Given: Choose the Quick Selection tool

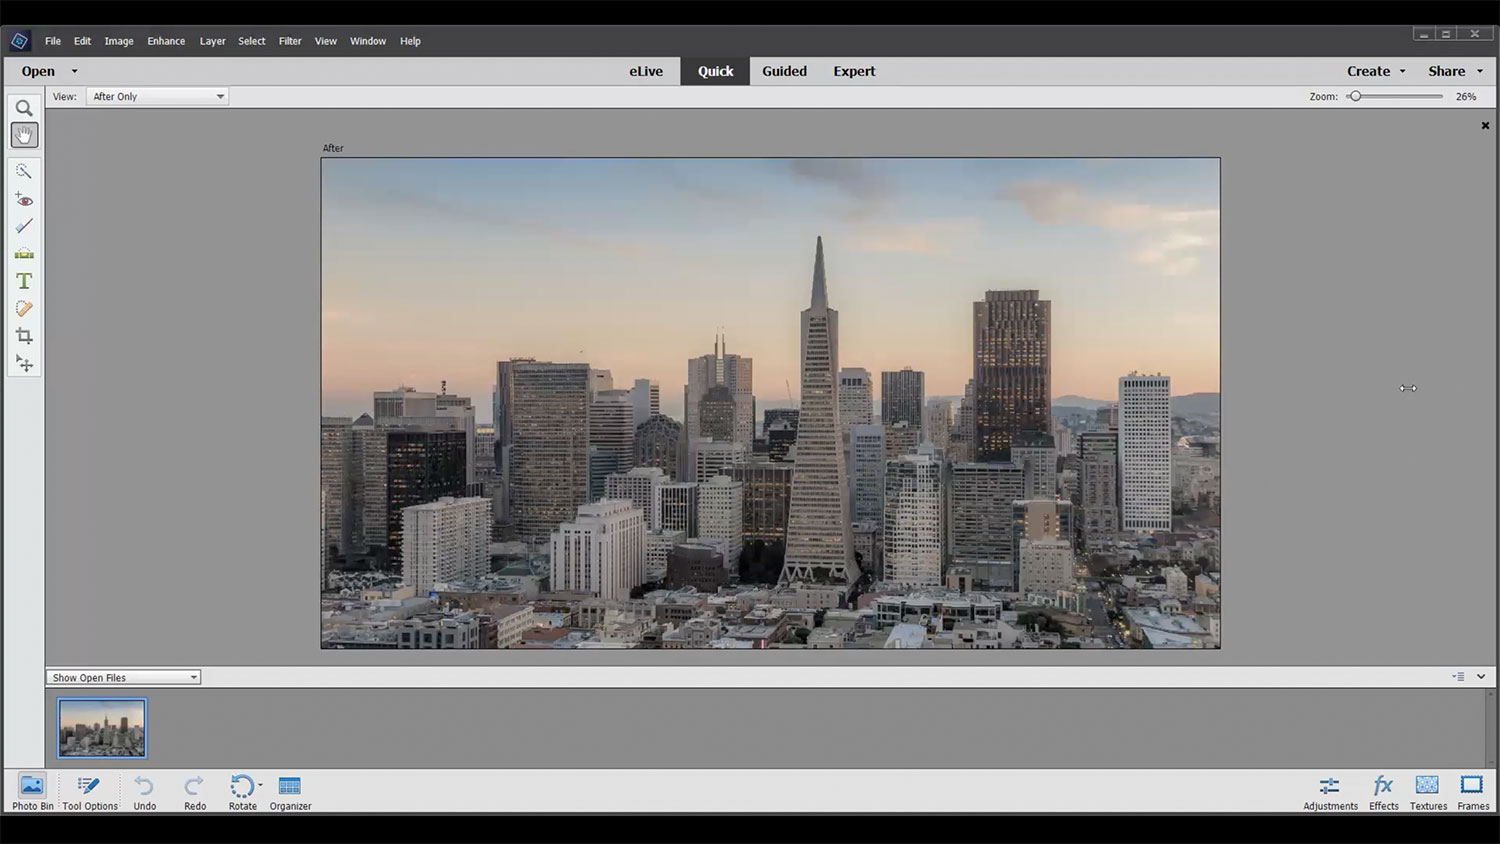Looking at the screenshot, I should click(24, 171).
